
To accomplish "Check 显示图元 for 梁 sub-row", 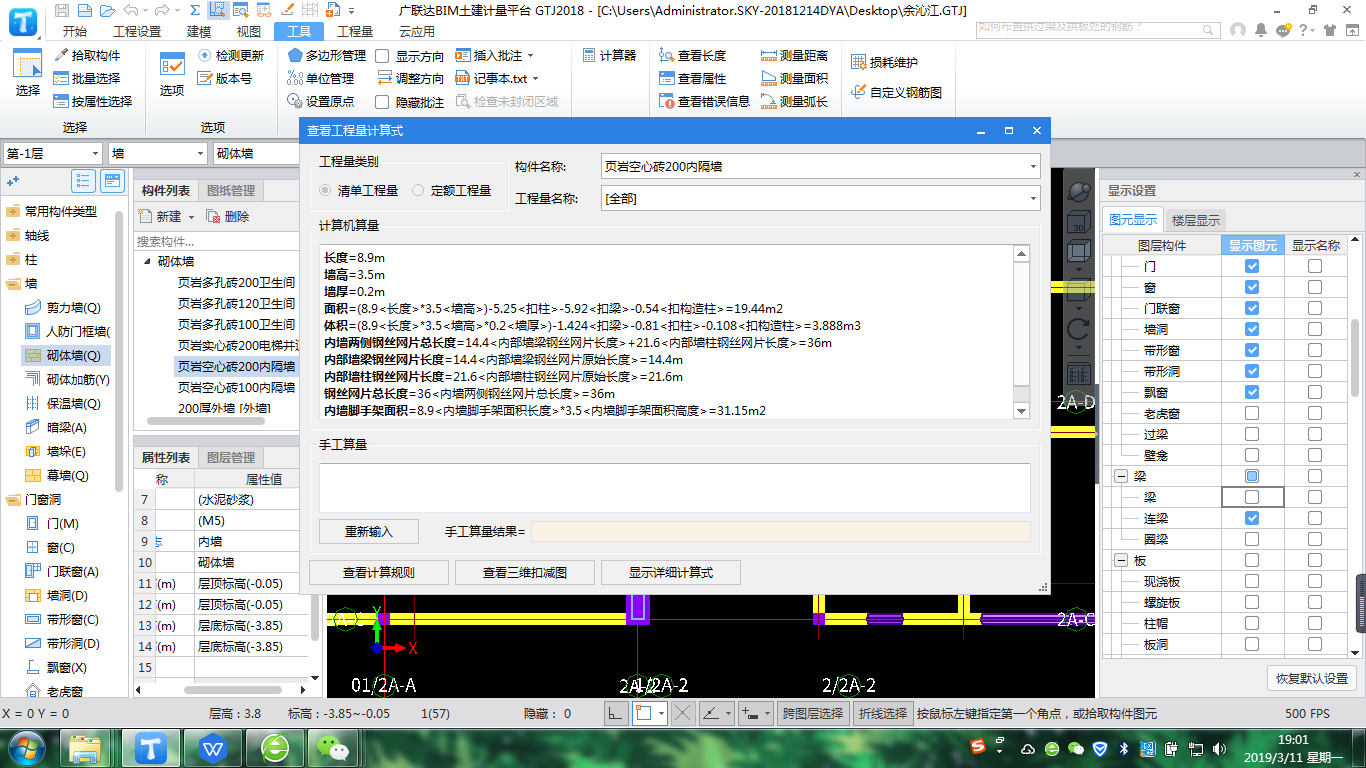I will click(x=1251, y=497).
